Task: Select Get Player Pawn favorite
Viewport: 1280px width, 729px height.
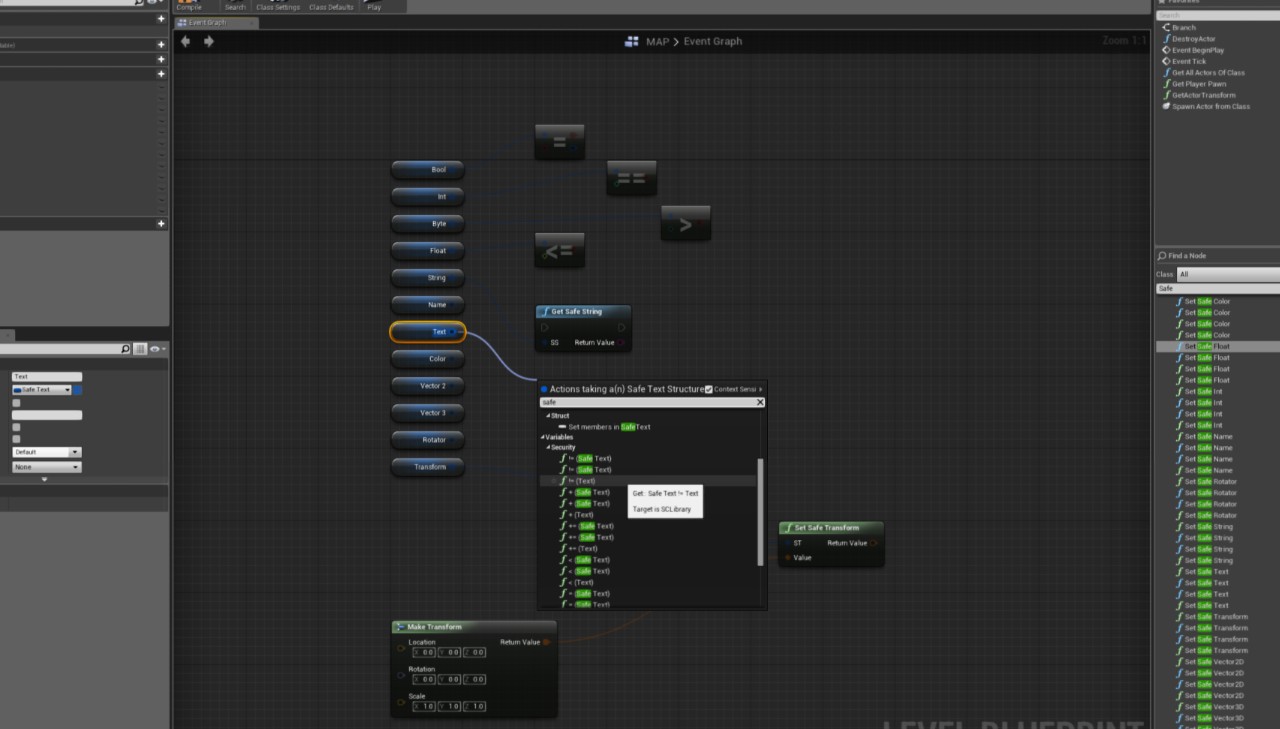Action: (x=1198, y=84)
